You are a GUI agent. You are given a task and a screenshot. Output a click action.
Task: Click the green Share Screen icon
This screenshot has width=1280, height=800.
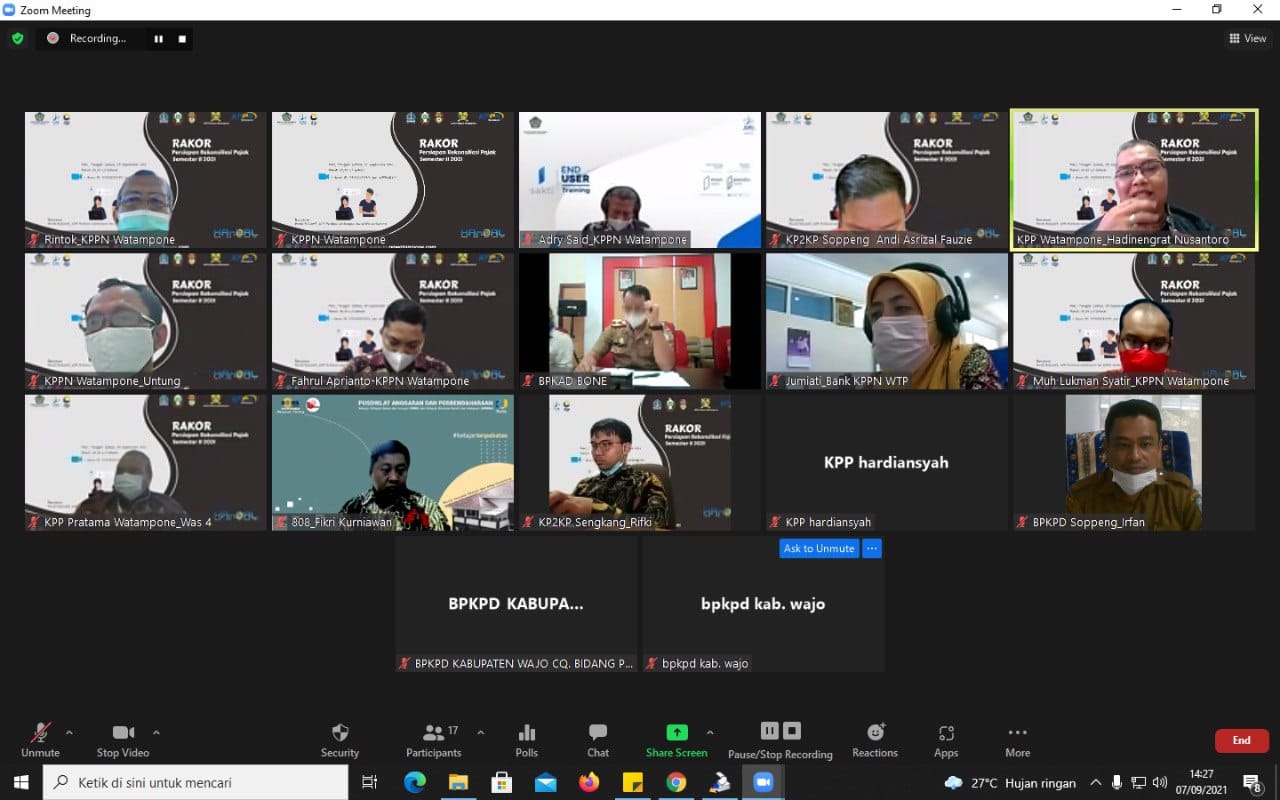[677, 733]
